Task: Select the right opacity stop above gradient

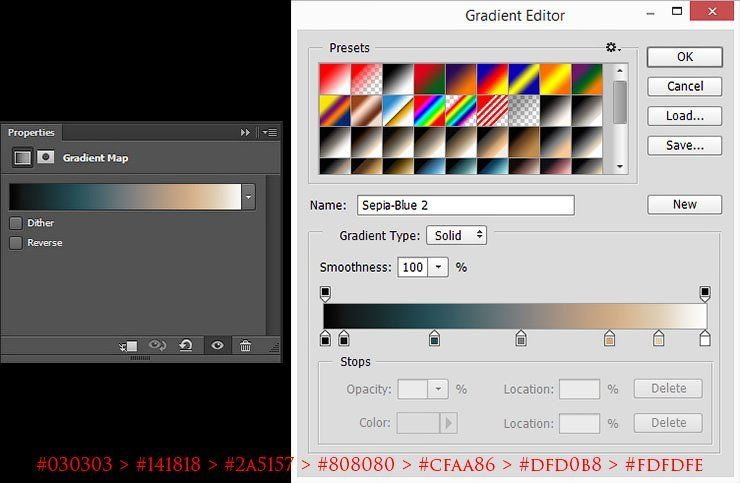Action: click(x=705, y=293)
